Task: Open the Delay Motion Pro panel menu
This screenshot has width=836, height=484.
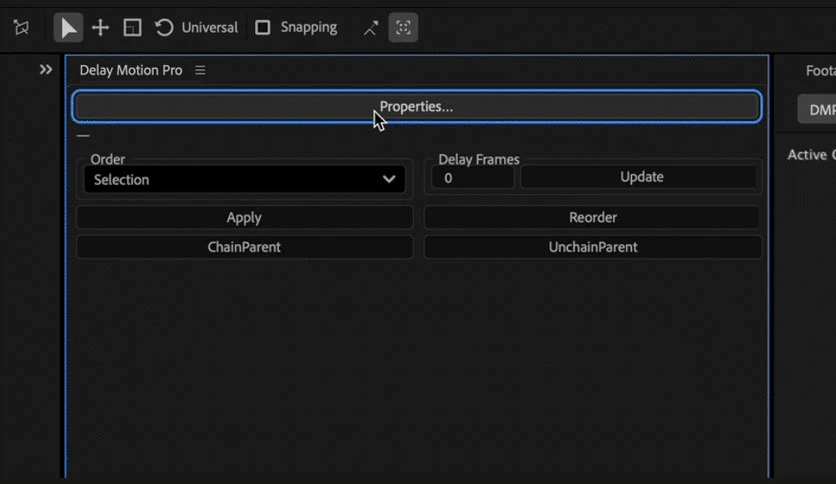Action: pyautogui.click(x=200, y=70)
